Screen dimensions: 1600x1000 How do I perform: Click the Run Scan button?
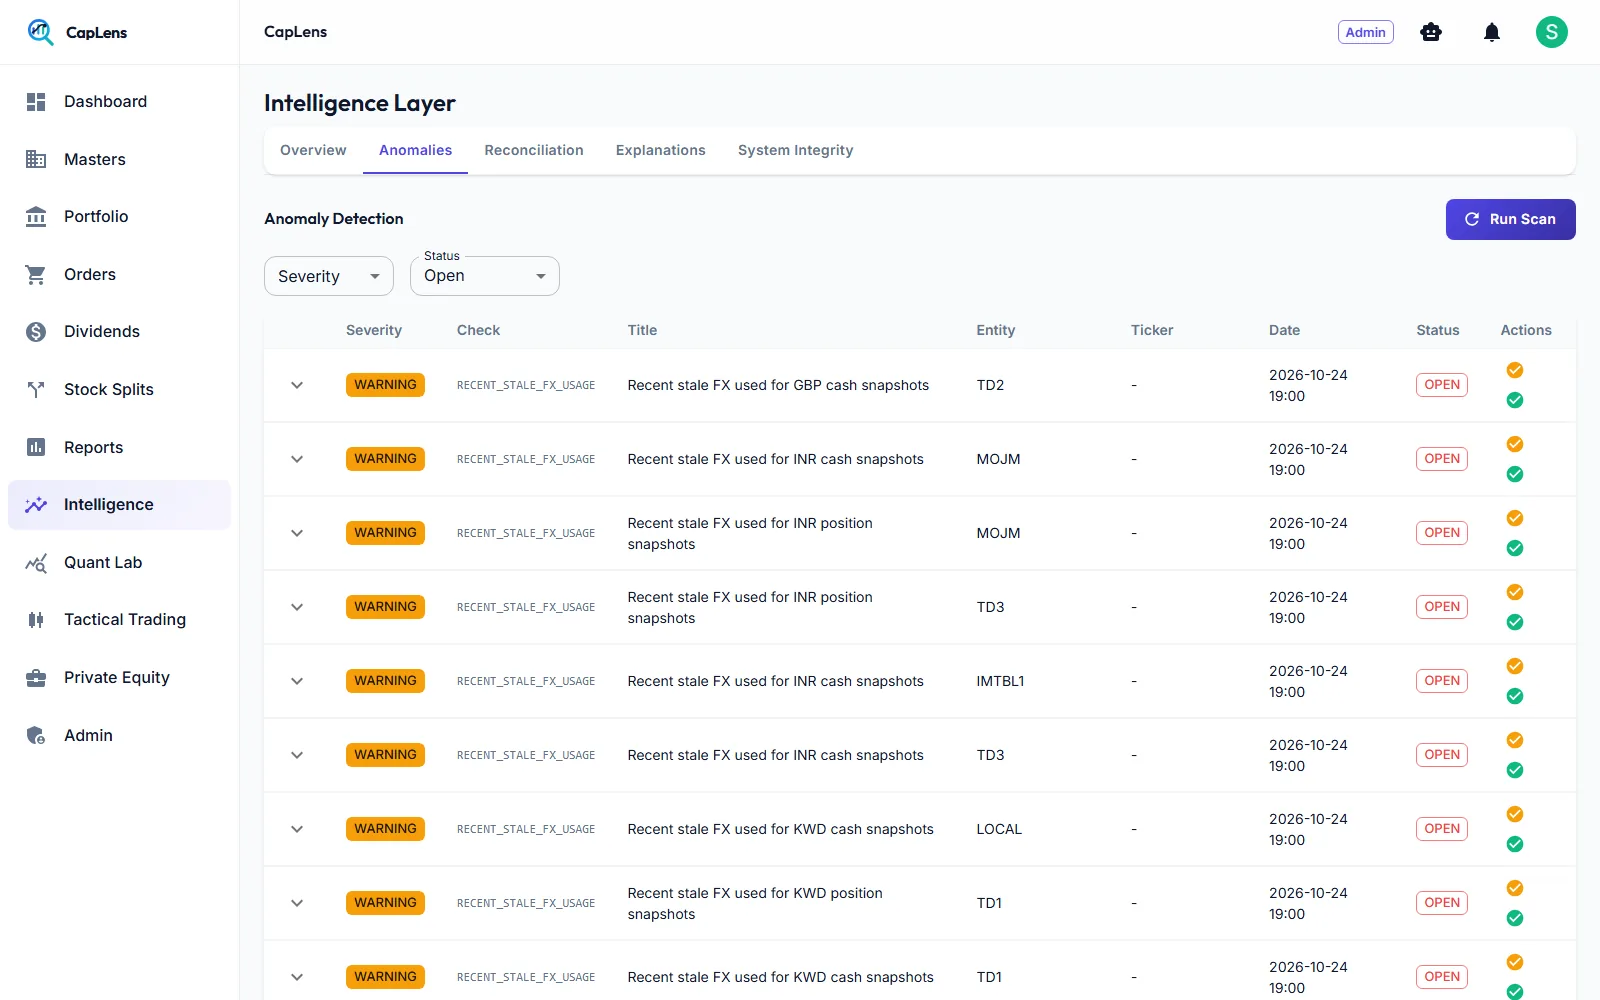point(1511,219)
